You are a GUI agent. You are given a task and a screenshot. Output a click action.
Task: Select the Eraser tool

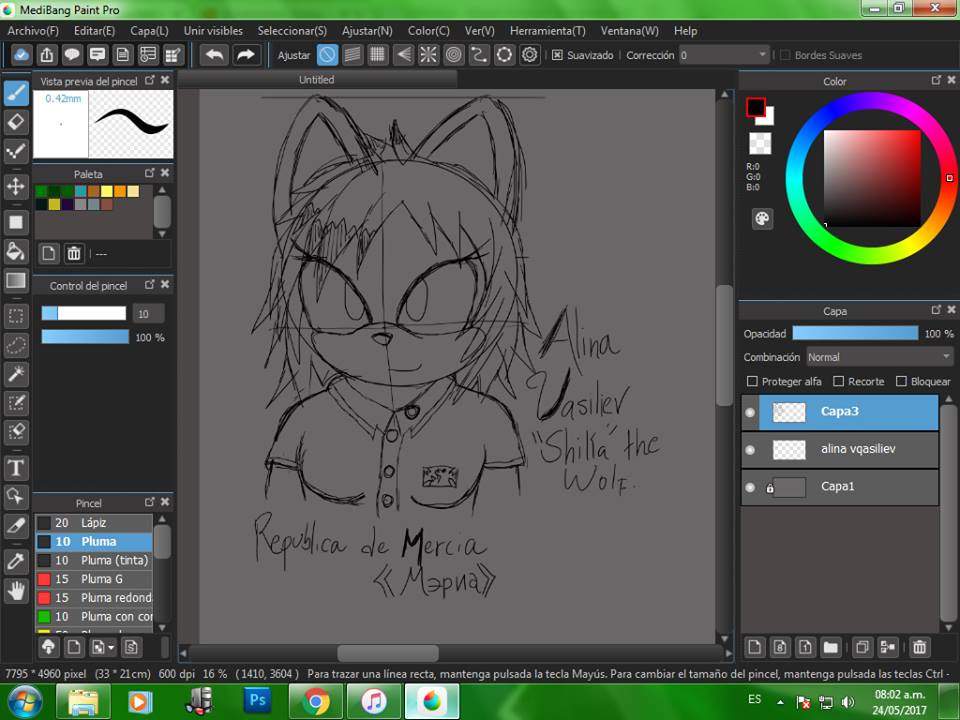pyautogui.click(x=16, y=122)
